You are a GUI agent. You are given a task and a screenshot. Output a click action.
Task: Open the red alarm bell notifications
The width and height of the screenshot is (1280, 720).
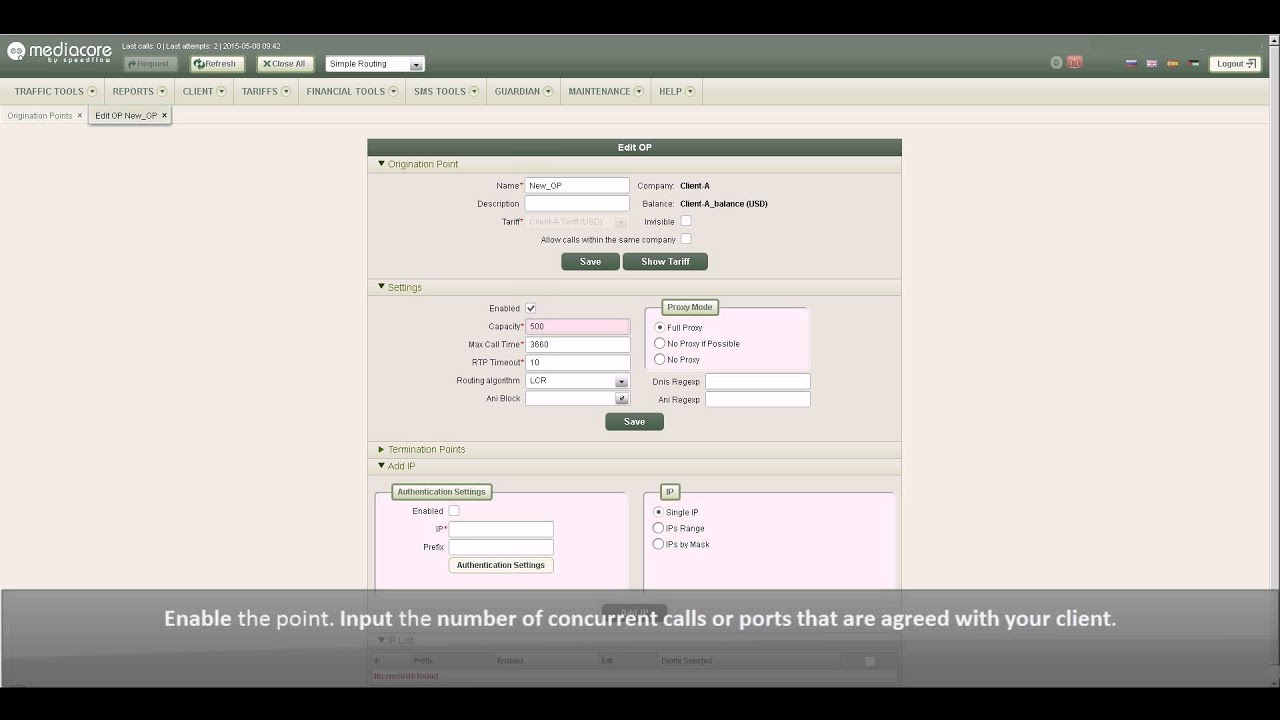pos(1075,63)
